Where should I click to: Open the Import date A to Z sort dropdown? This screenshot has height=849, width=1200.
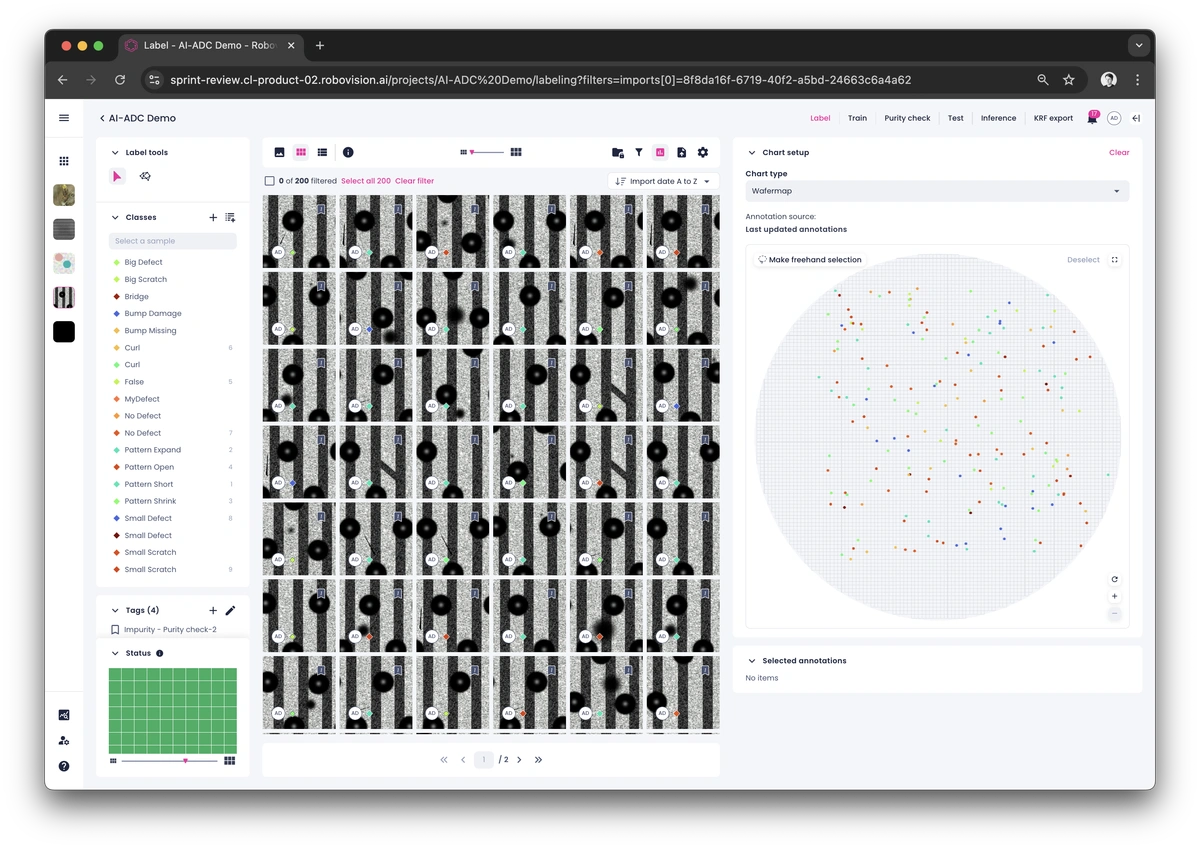[x=663, y=181]
